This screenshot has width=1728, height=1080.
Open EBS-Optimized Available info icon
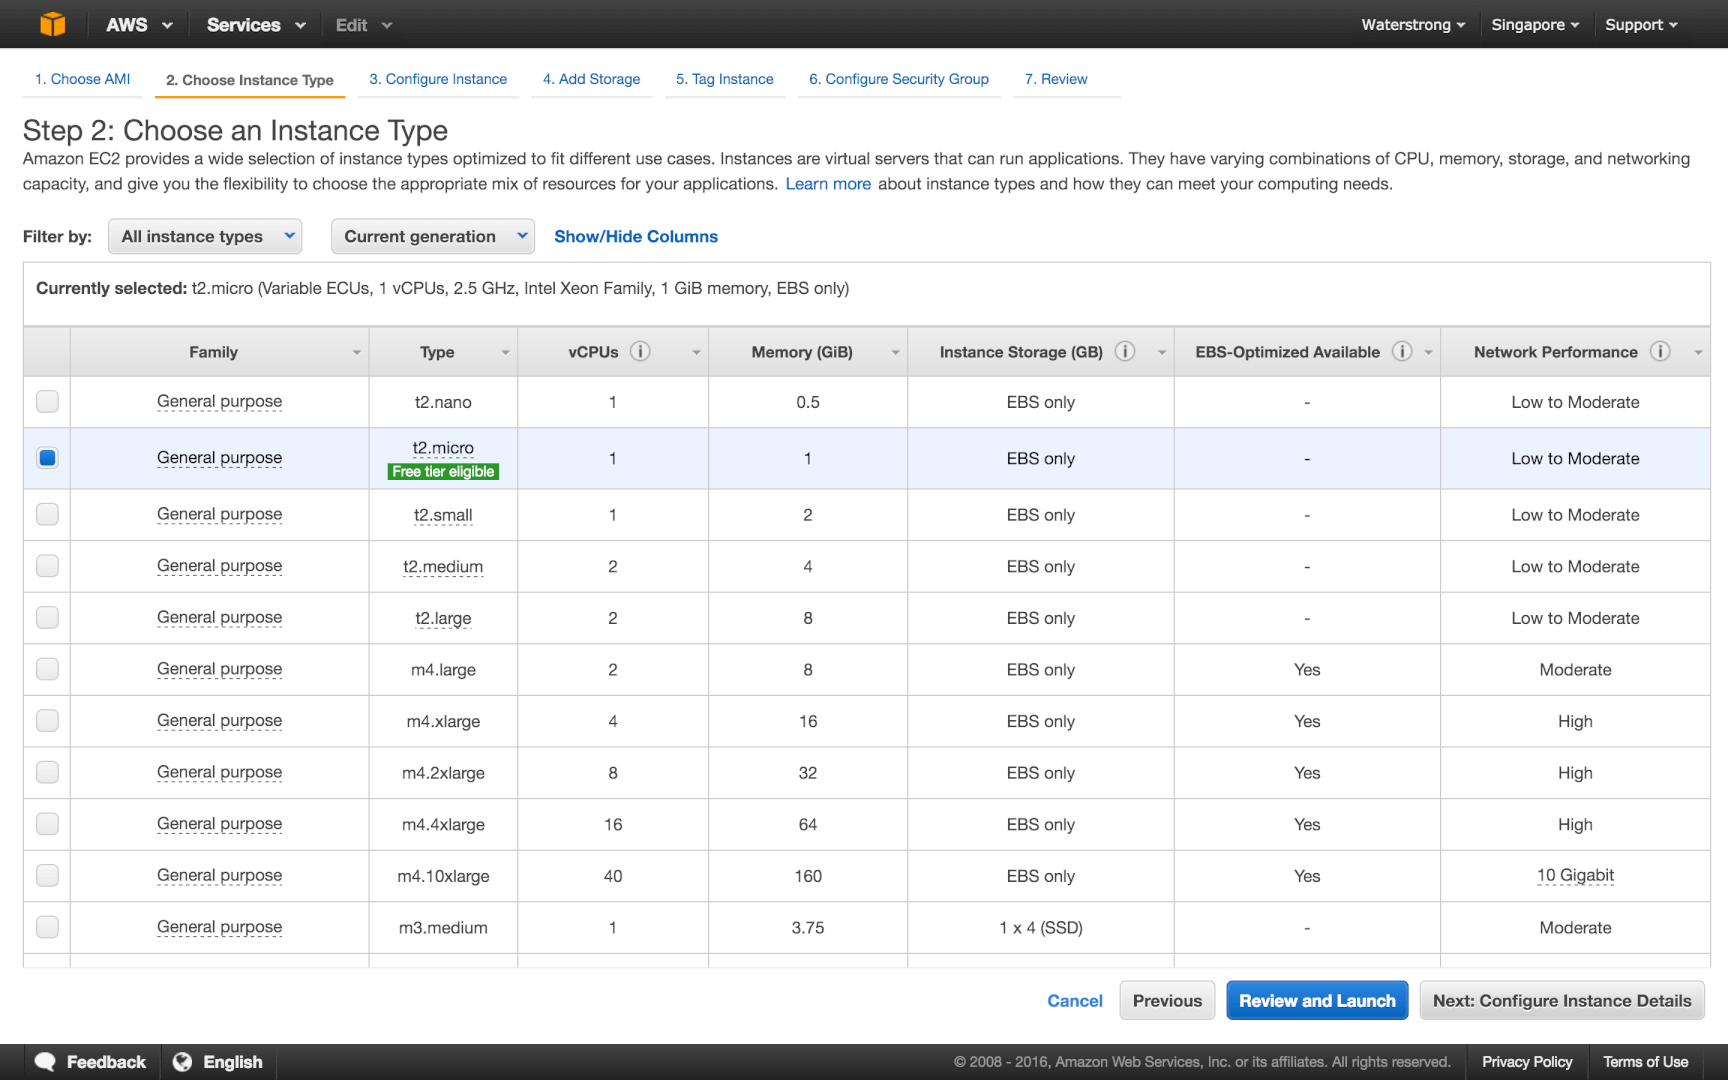(1402, 351)
